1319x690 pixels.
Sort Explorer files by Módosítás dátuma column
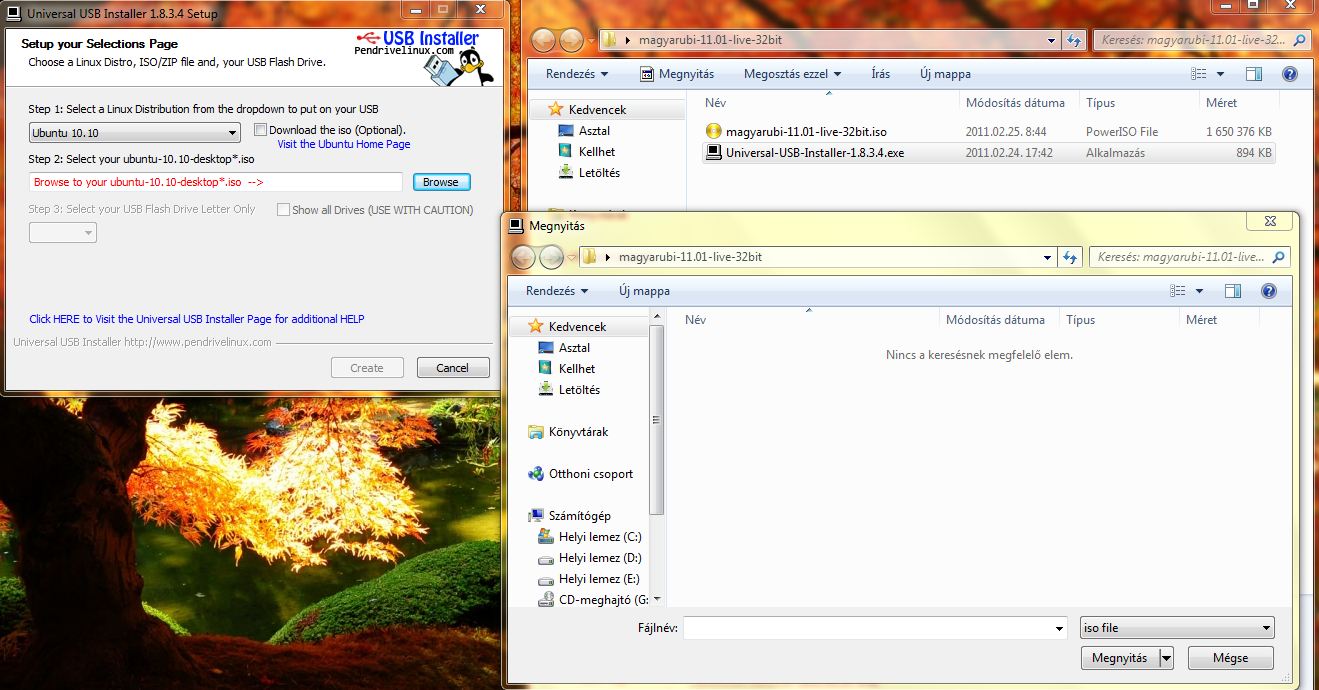1015,103
